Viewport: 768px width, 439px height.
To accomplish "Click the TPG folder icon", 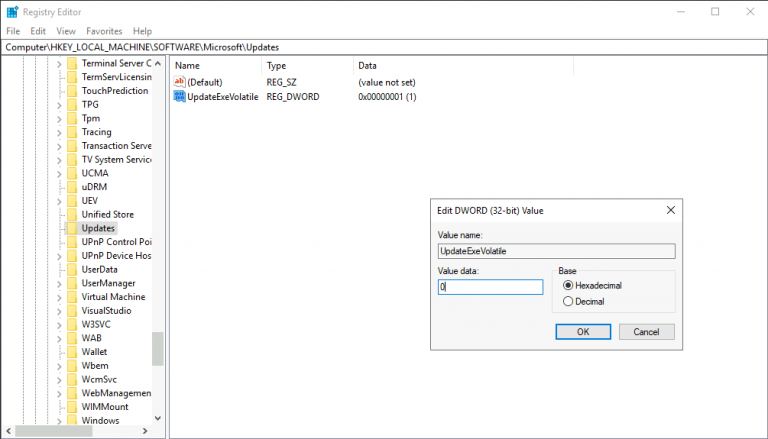I will click(72, 104).
